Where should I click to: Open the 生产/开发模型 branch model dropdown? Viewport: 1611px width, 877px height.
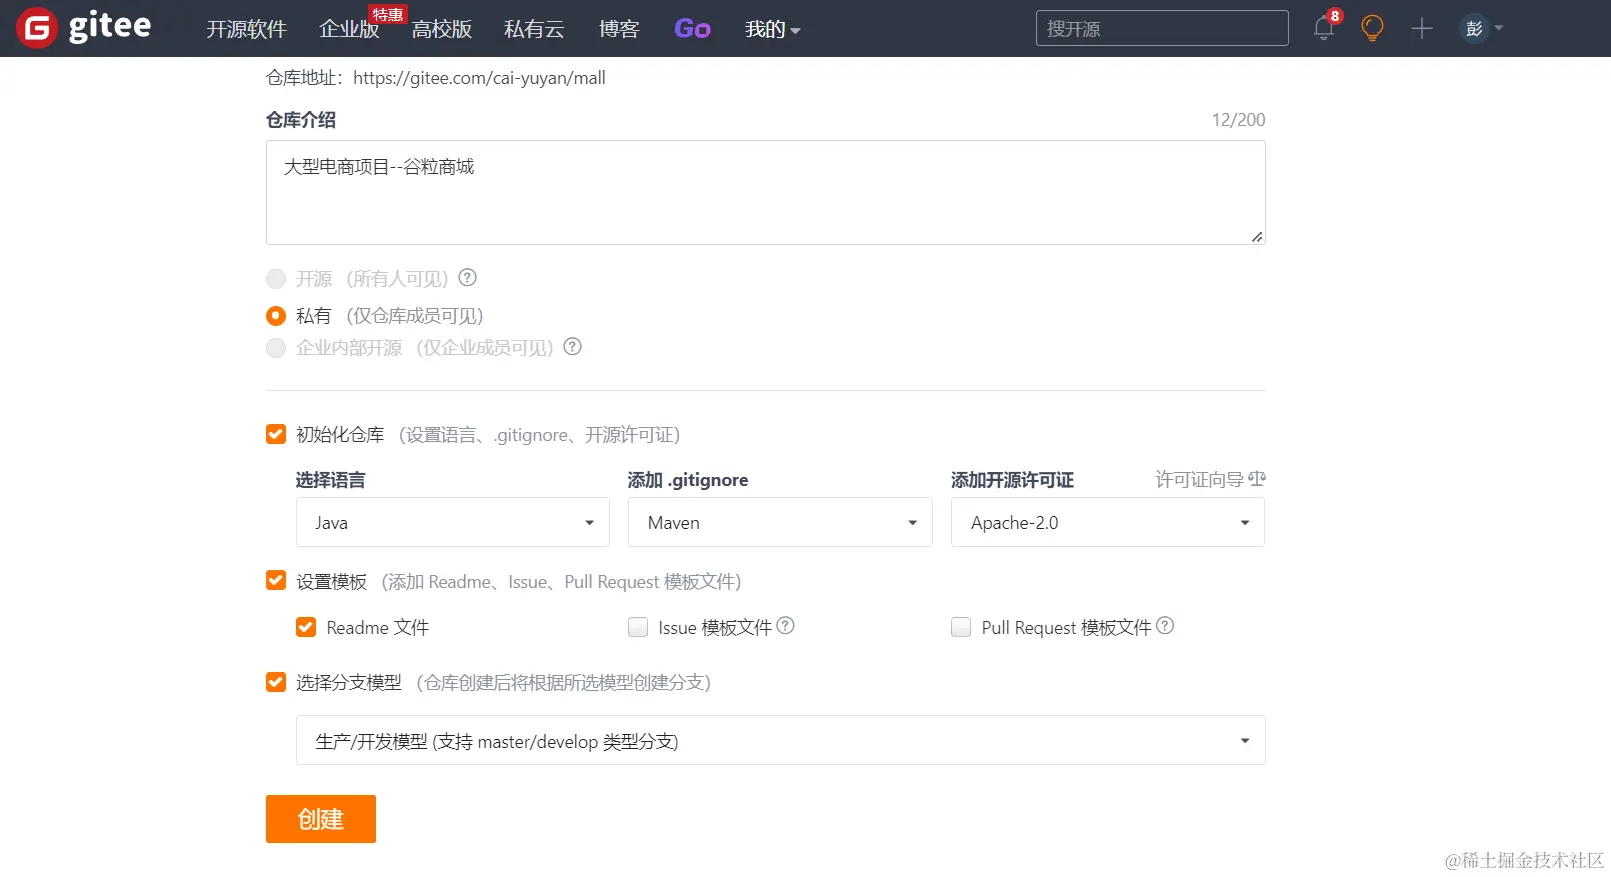[x=781, y=740]
